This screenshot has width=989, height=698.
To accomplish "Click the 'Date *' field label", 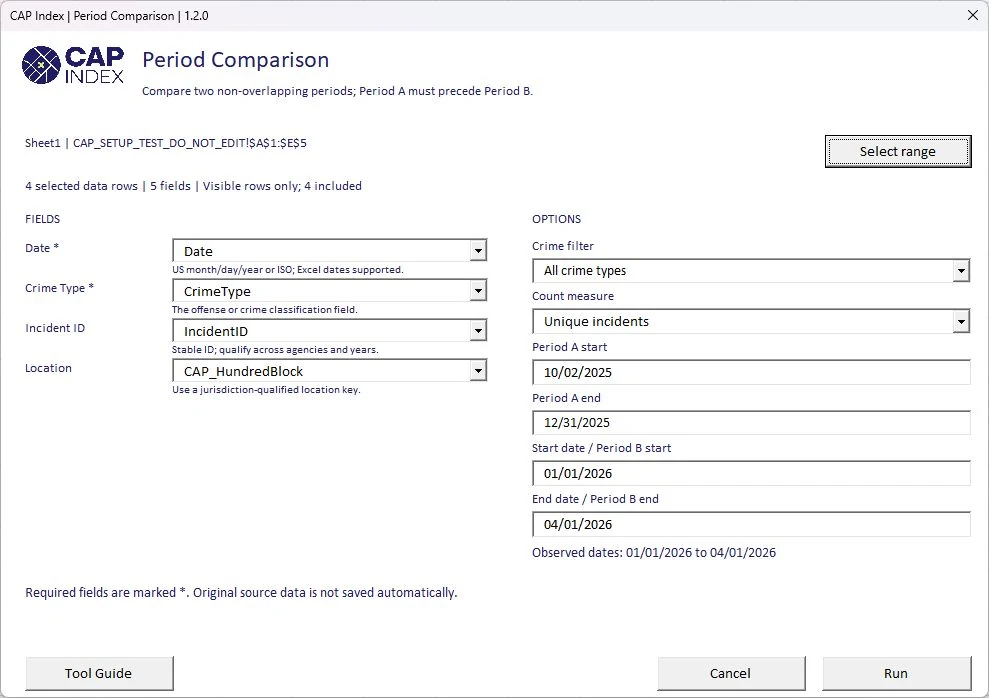I will click(x=42, y=248).
